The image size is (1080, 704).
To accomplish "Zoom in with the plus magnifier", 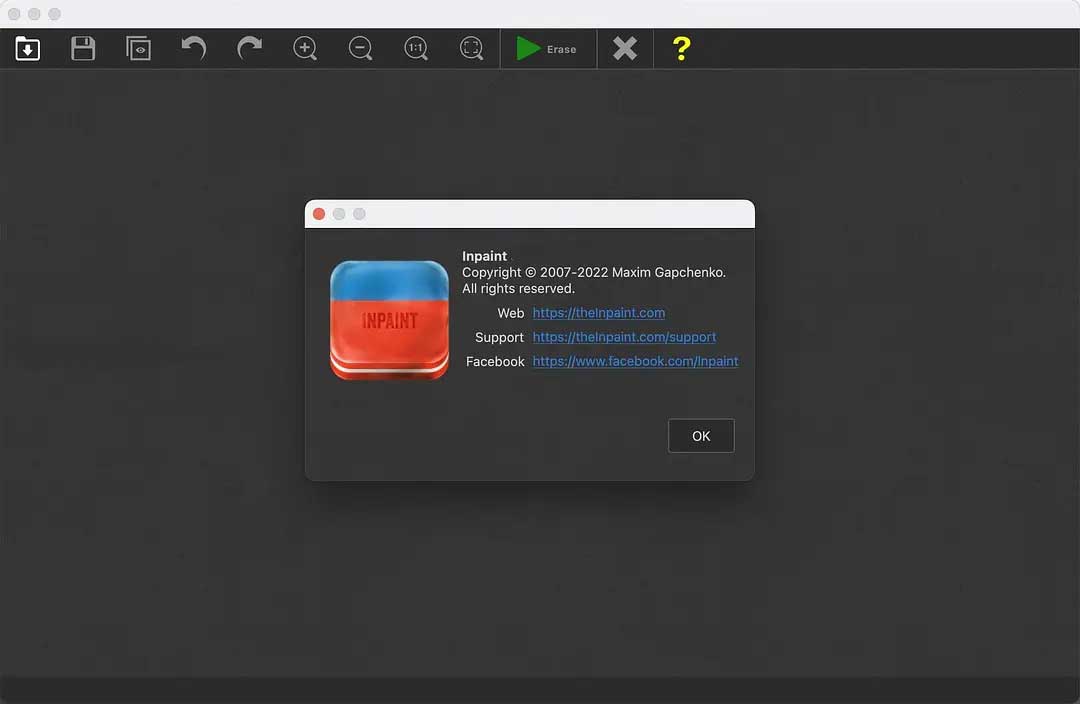I will pyautogui.click(x=305, y=48).
